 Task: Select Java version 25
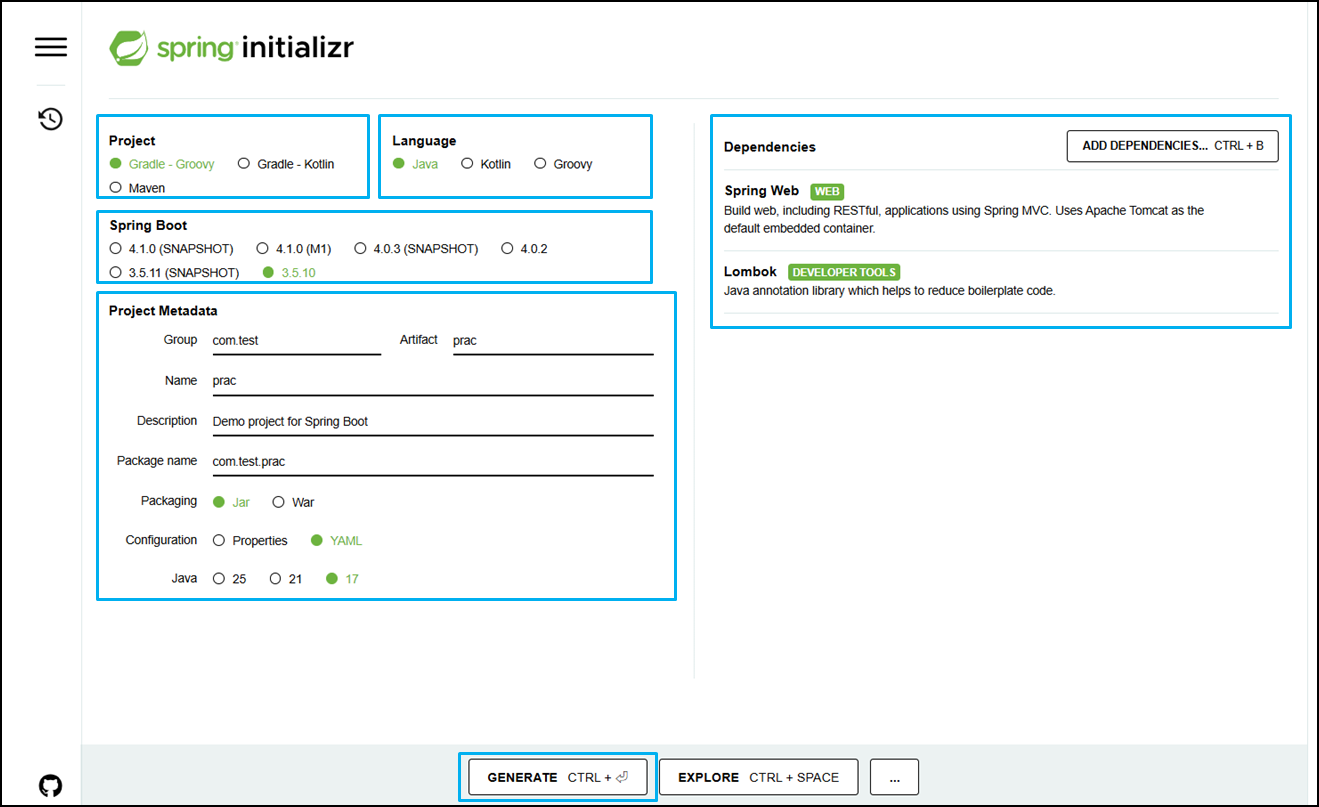230,579
